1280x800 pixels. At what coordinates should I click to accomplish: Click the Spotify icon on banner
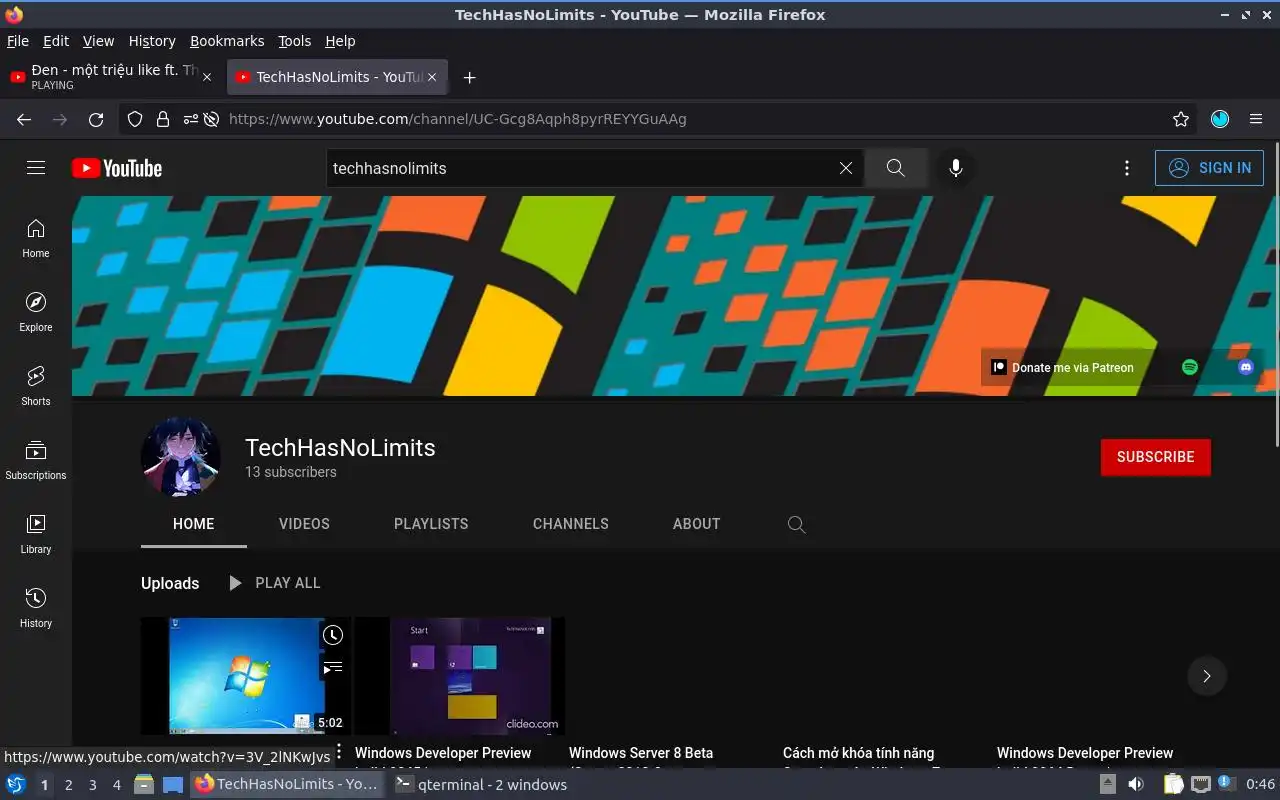(1190, 367)
